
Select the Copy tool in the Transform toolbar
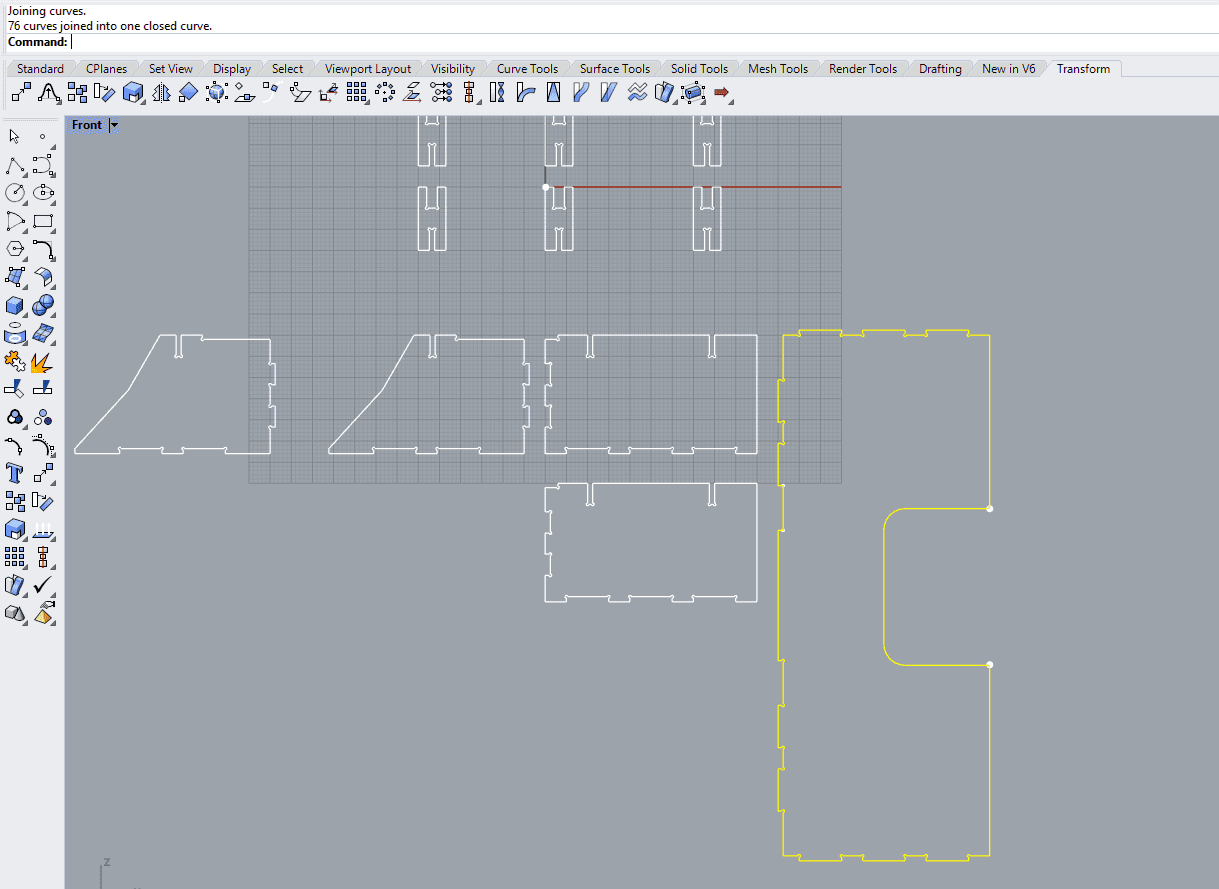point(77,93)
